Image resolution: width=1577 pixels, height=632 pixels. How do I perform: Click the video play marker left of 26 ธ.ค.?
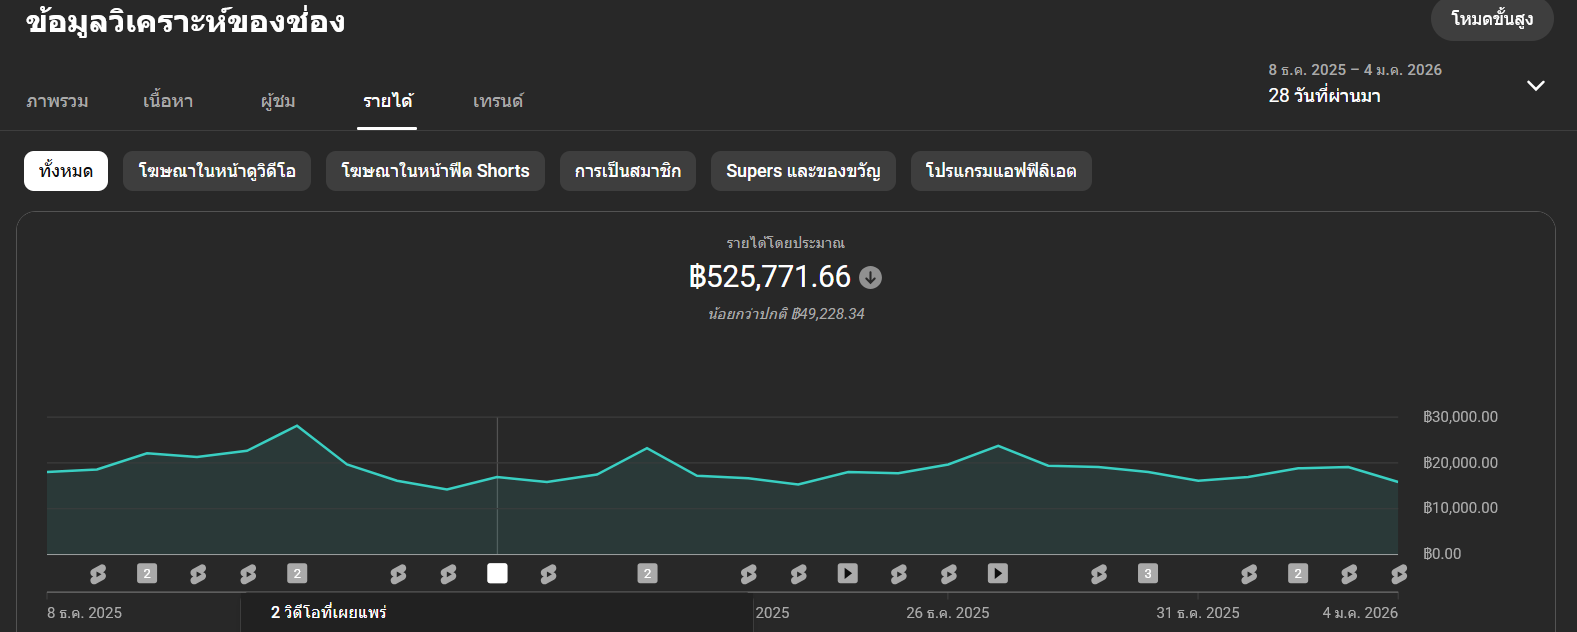(x=847, y=573)
